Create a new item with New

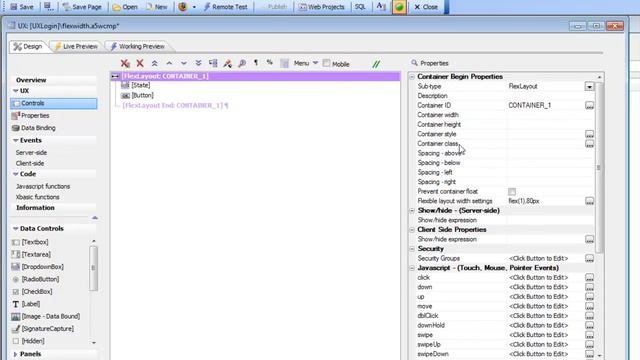coord(157,7)
